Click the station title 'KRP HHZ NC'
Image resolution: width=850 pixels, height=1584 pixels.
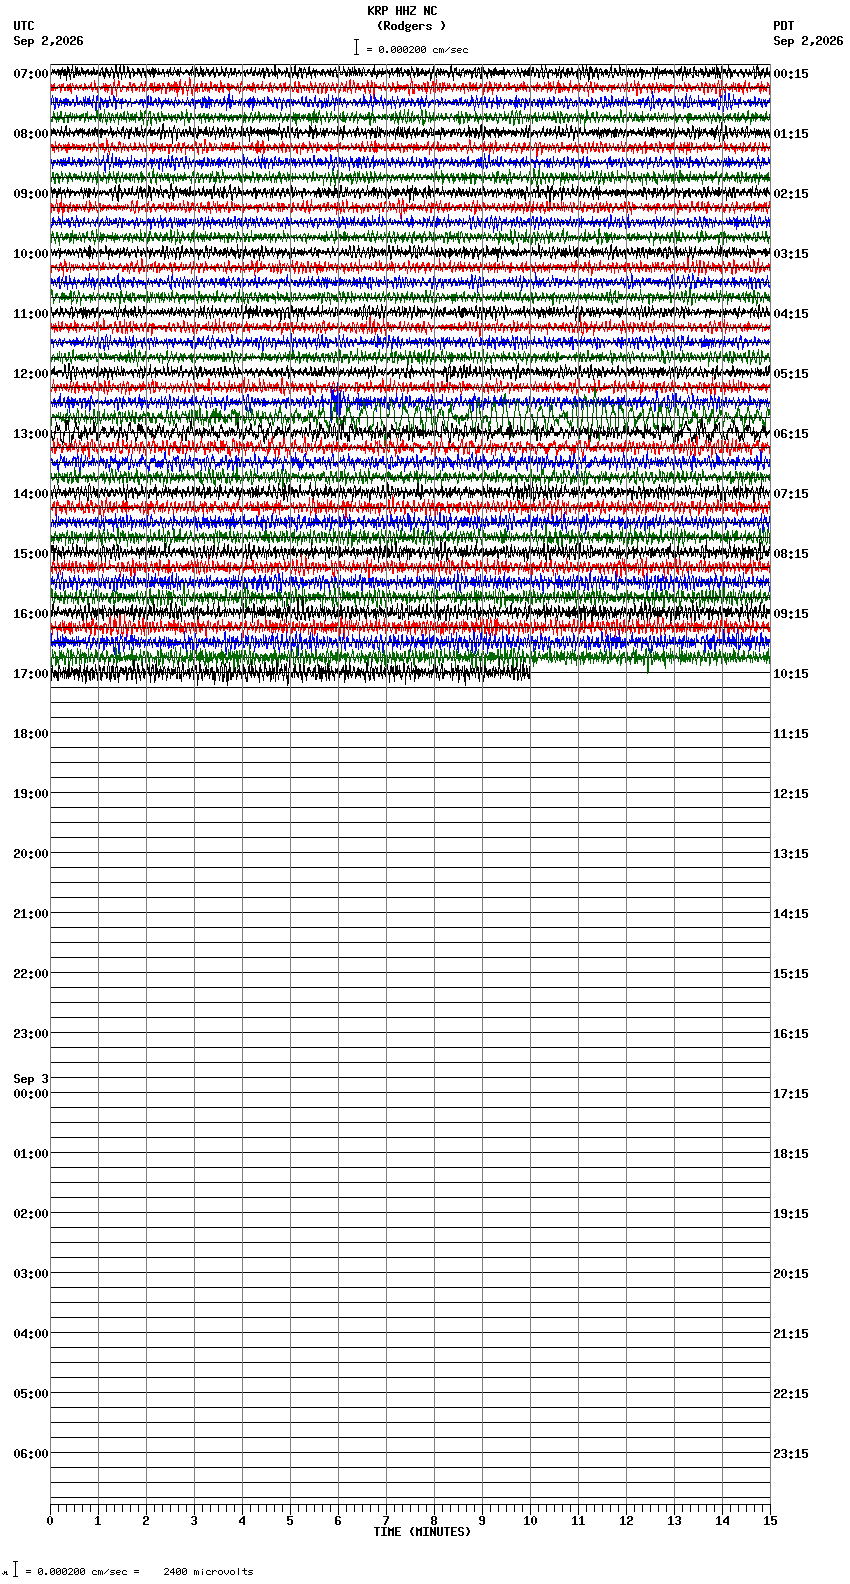coord(402,11)
